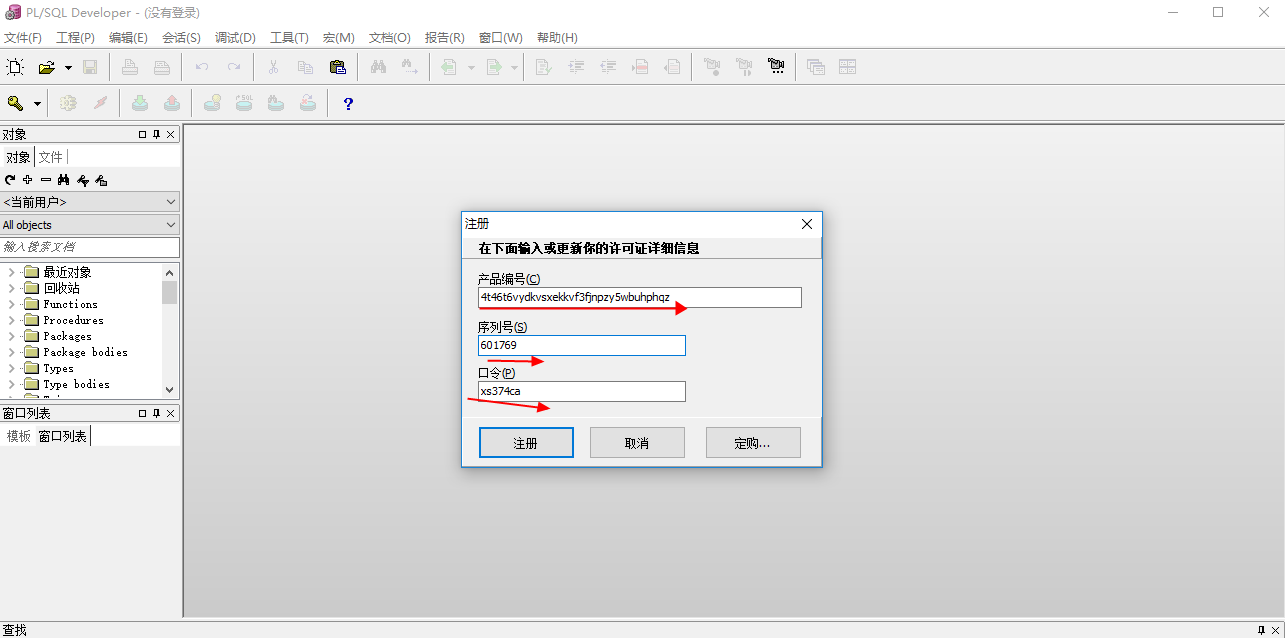
Task: Click the Save floppy disk icon
Action: (90, 67)
